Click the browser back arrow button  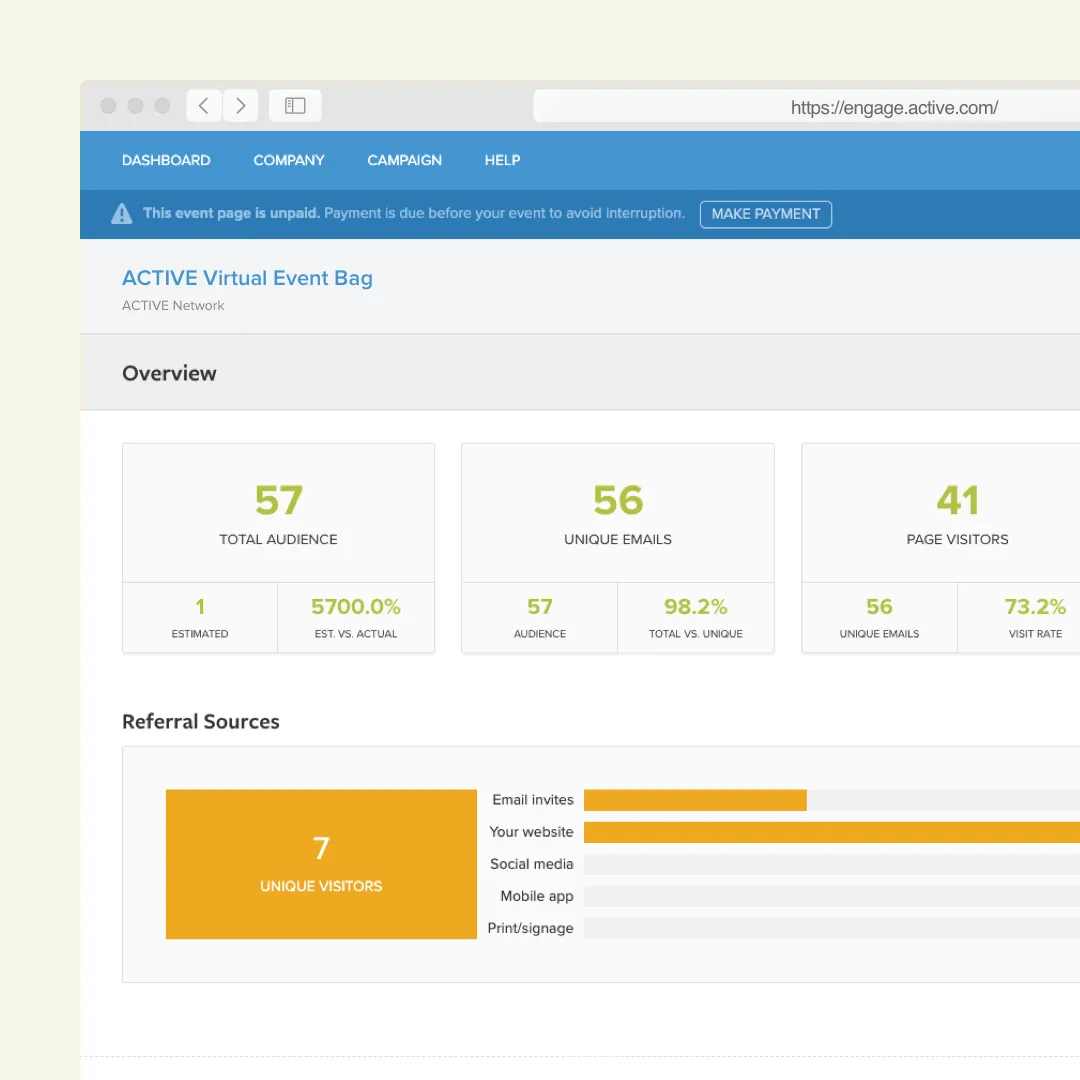click(204, 106)
